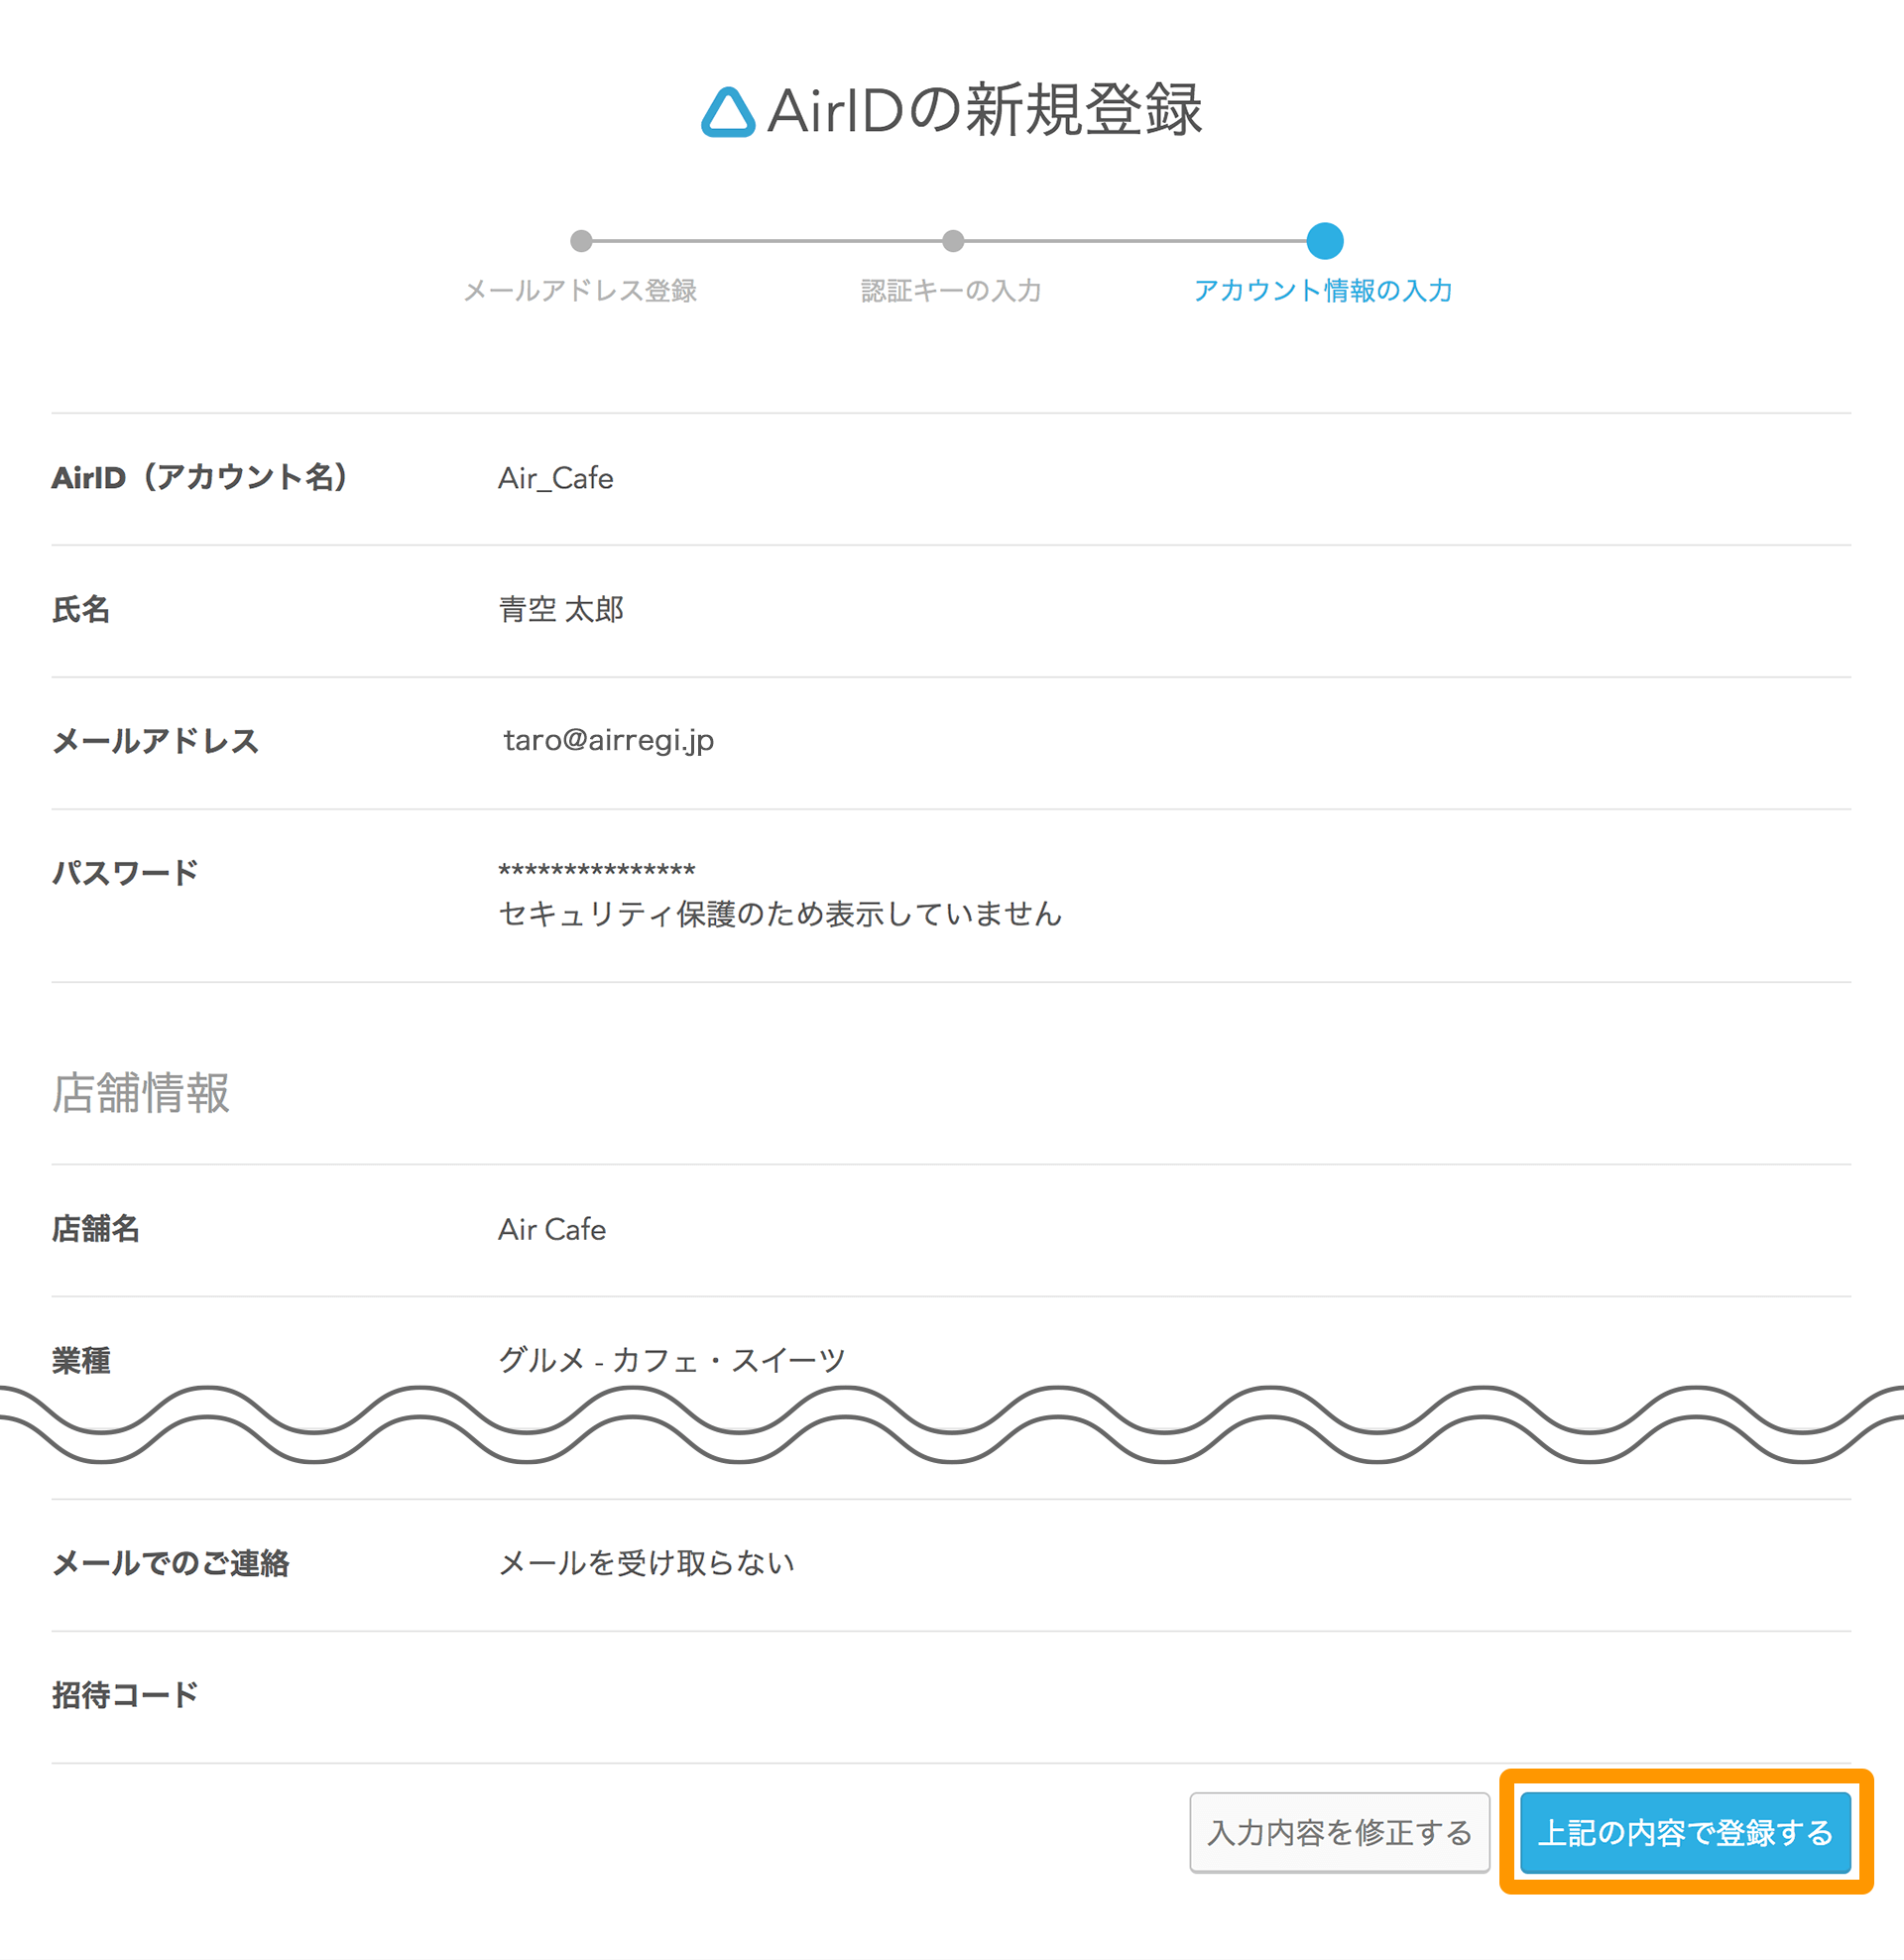1904x1960 pixels.
Task: Click the メールアドレス field label
Action: click(x=155, y=741)
